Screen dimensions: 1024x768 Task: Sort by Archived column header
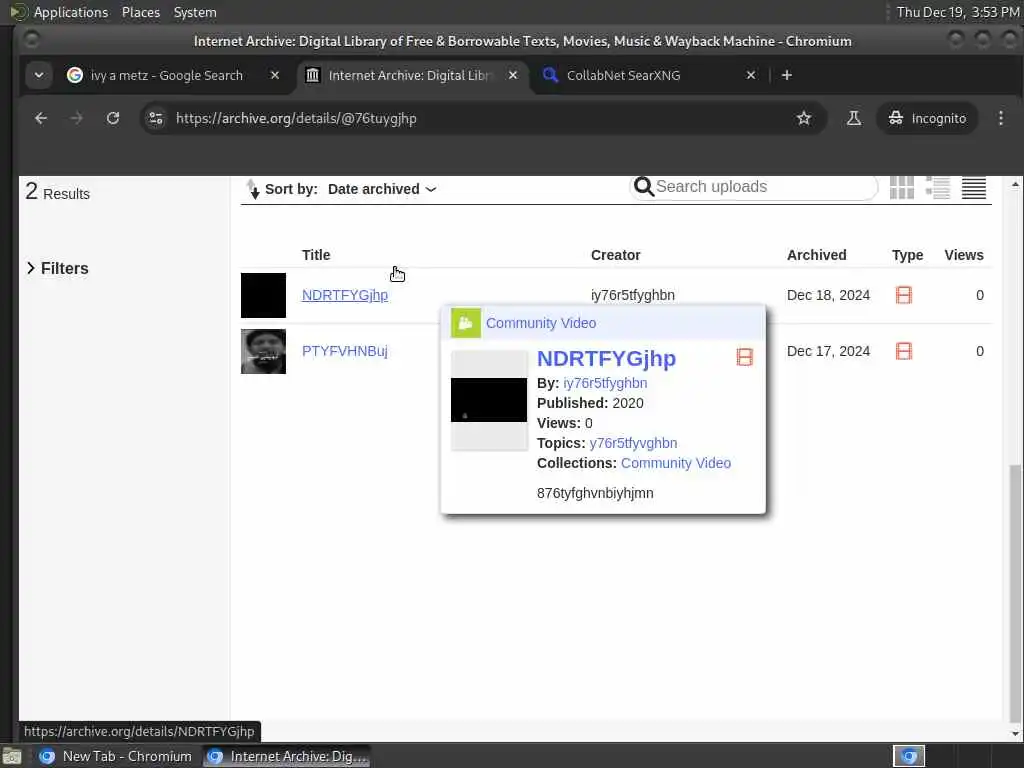pyautogui.click(x=816, y=255)
